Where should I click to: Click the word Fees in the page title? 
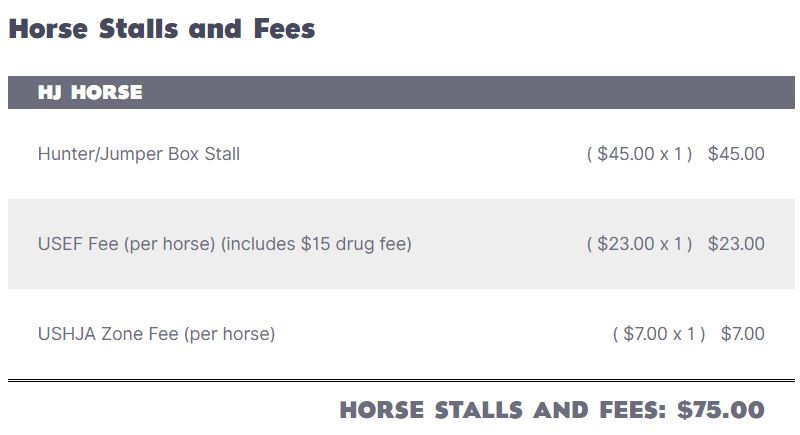285,29
